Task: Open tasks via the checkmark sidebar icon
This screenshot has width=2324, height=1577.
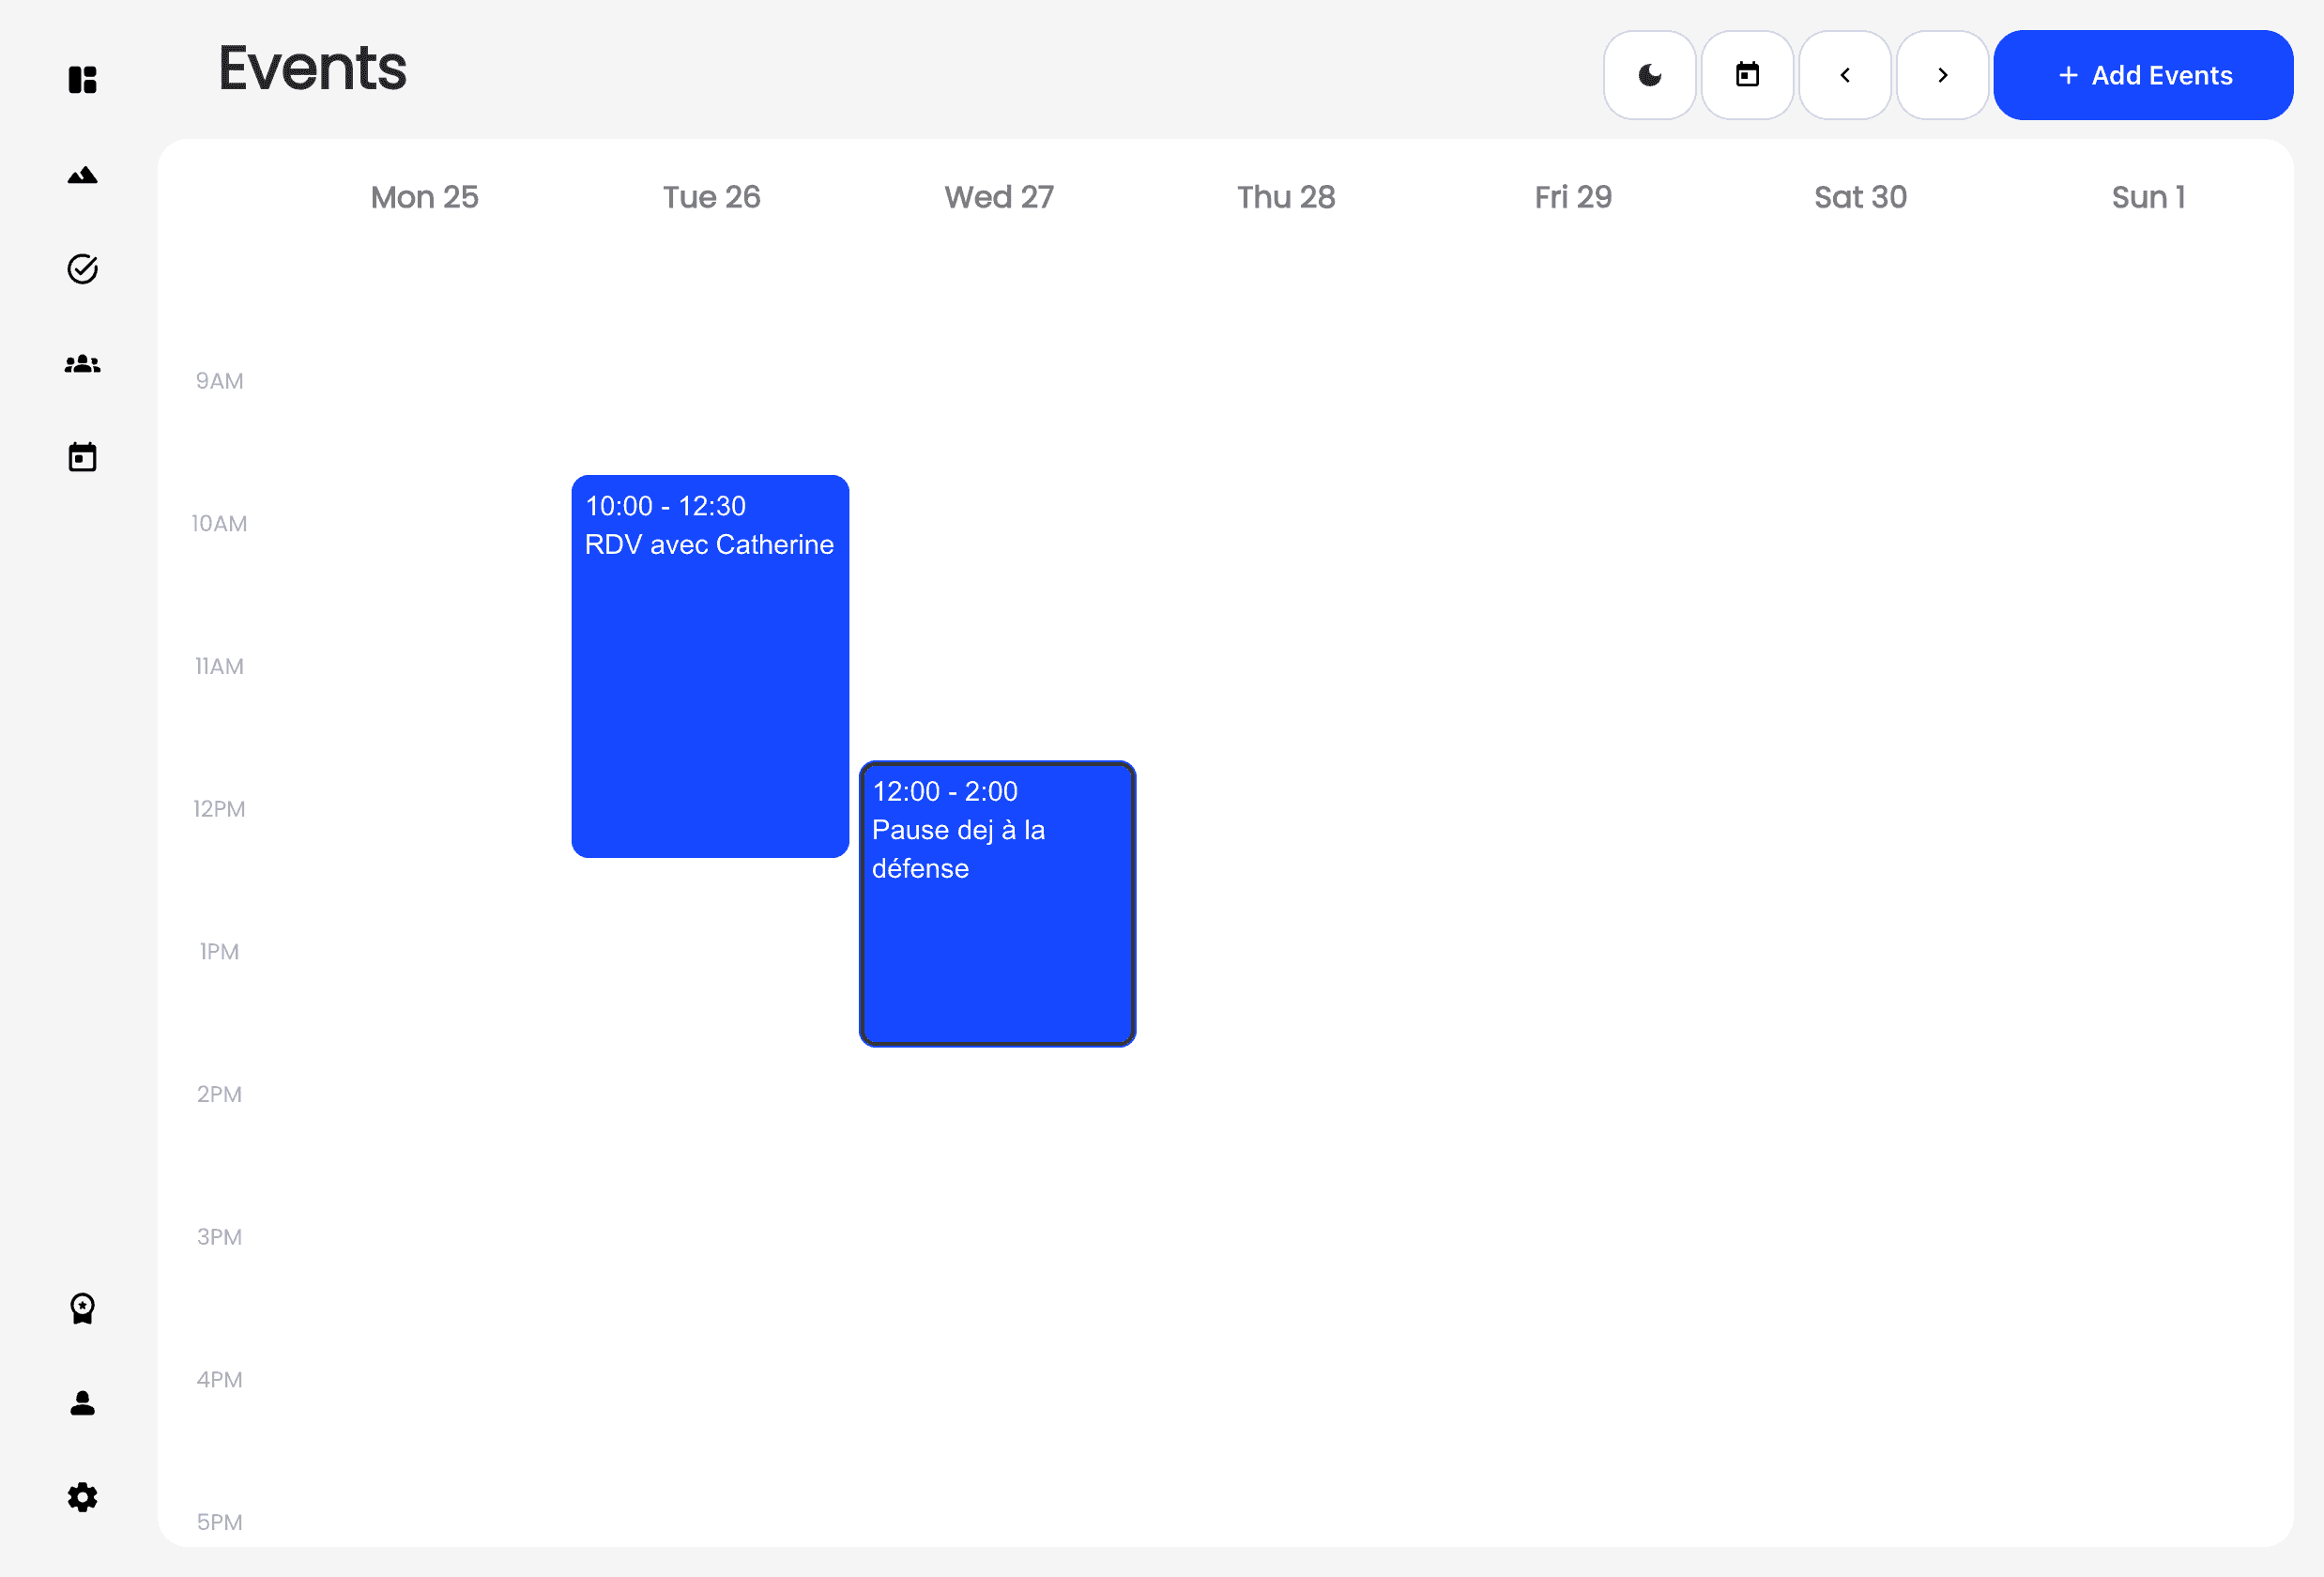Action: tap(82, 268)
